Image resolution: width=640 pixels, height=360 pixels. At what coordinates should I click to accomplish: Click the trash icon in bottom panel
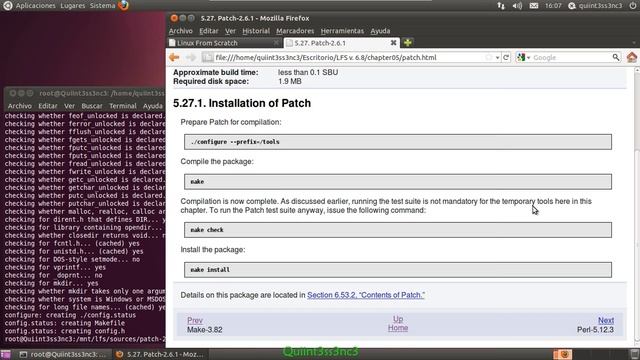(634, 354)
